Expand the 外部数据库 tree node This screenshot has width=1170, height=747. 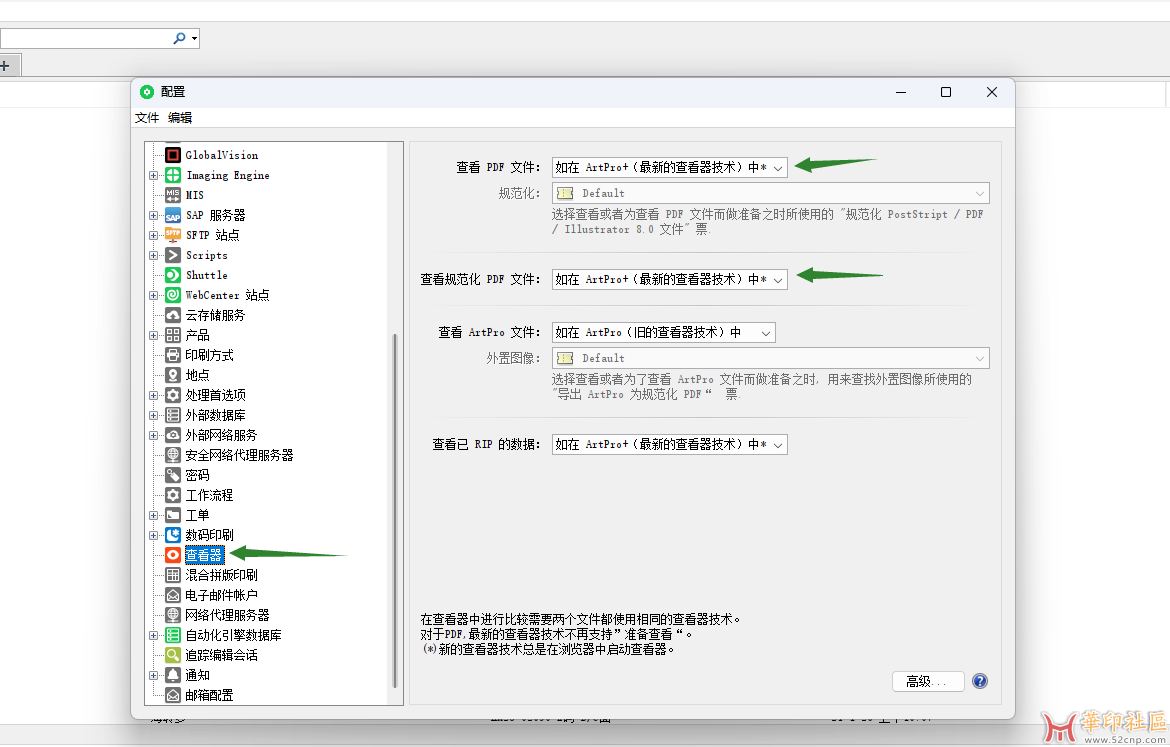pyautogui.click(x=153, y=415)
